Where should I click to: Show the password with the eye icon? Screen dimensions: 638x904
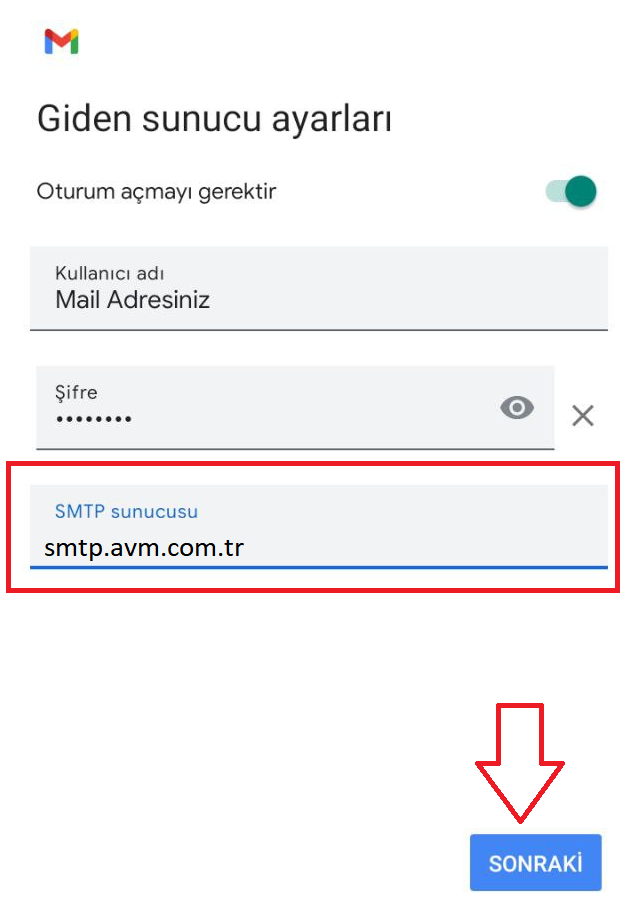point(516,408)
